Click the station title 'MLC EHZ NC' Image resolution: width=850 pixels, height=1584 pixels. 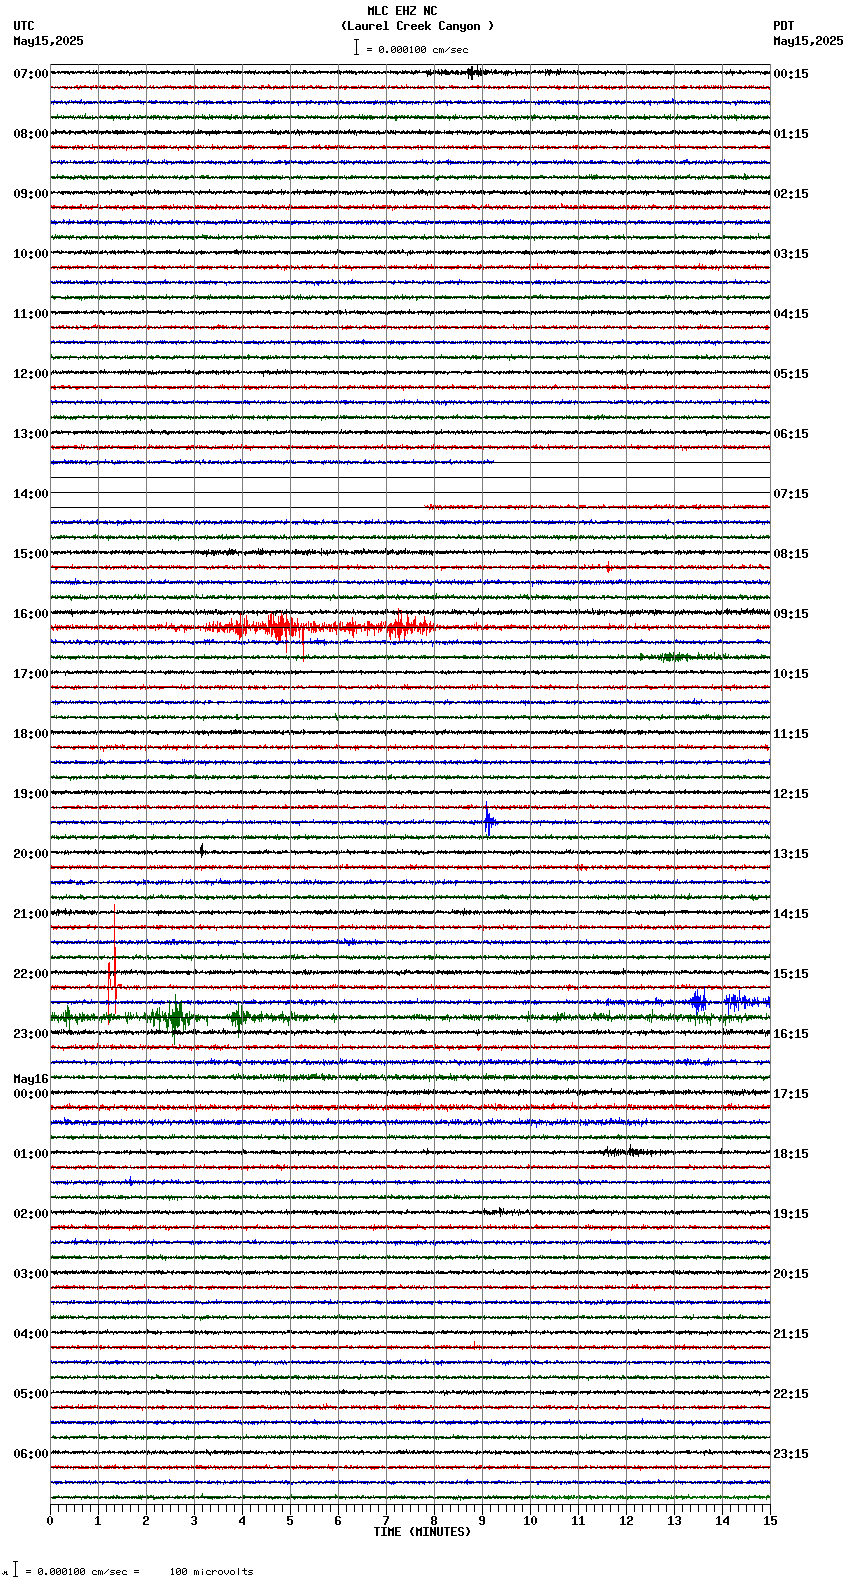(402, 11)
